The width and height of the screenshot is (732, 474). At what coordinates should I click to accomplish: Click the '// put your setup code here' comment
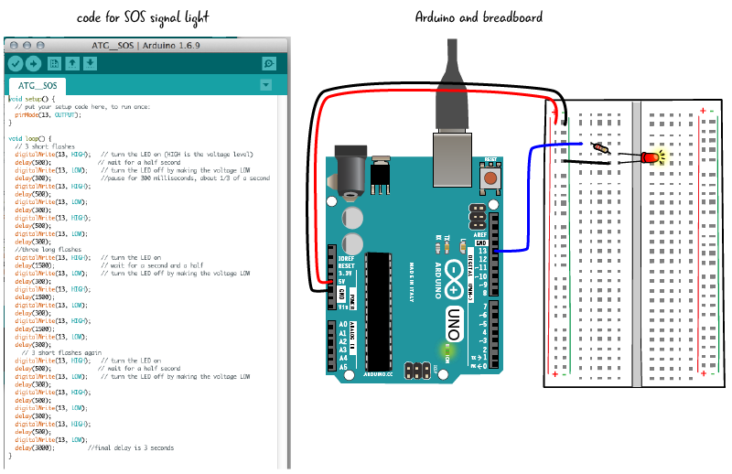coord(82,107)
